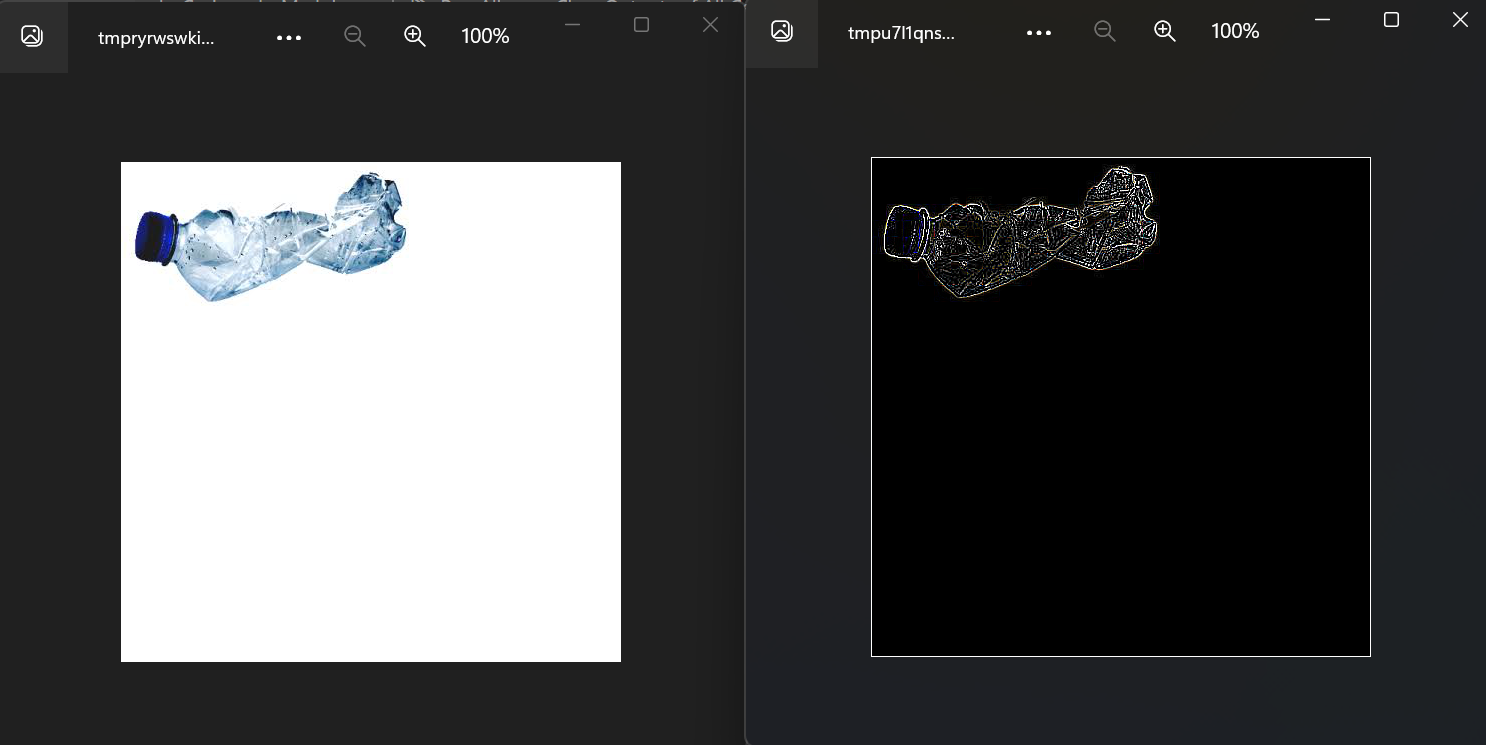
Task: Open the 100% zoom level control in the left window
Action: pyautogui.click(x=484, y=36)
